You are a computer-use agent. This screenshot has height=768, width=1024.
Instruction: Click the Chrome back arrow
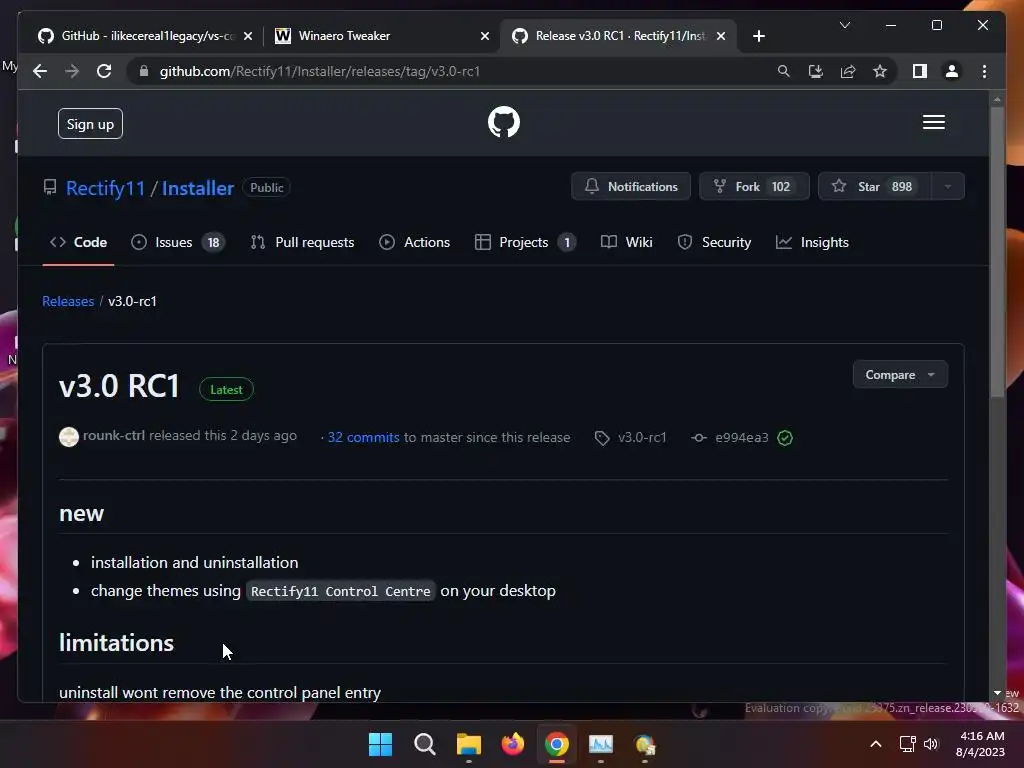coord(40,71)
